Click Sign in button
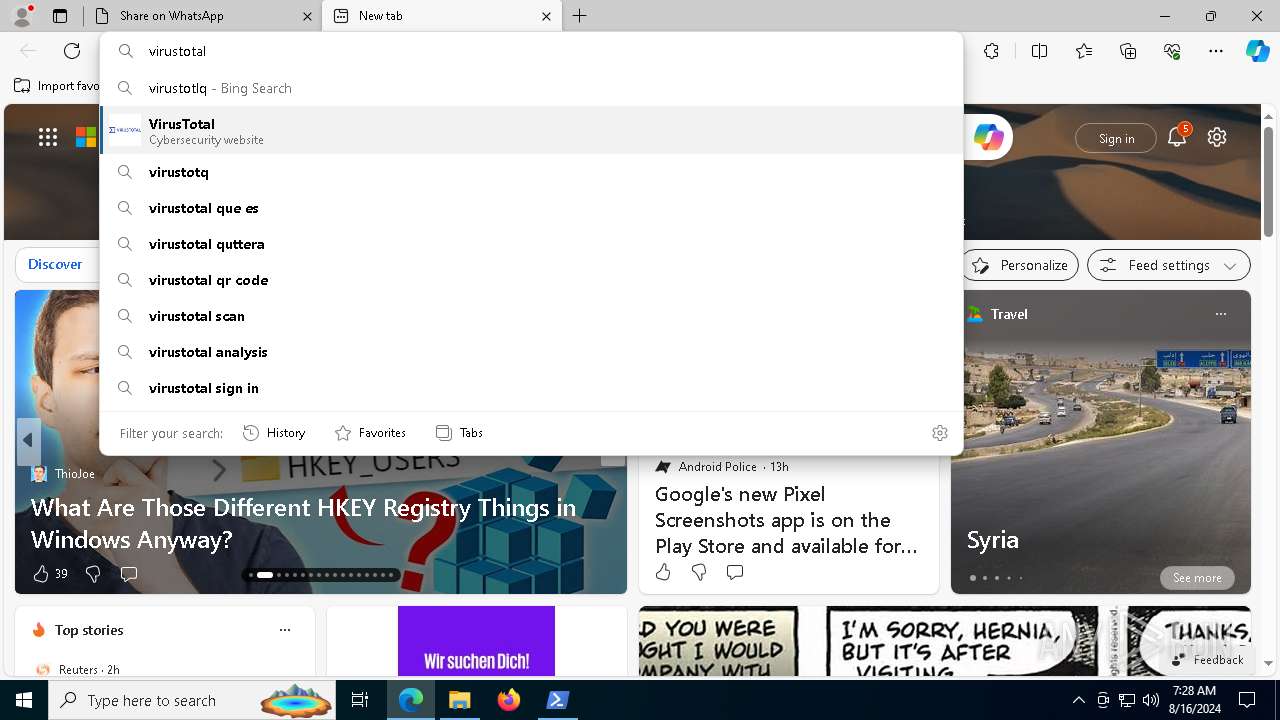The width and height of the screenshot is (1280, 720). point(1116,138)
